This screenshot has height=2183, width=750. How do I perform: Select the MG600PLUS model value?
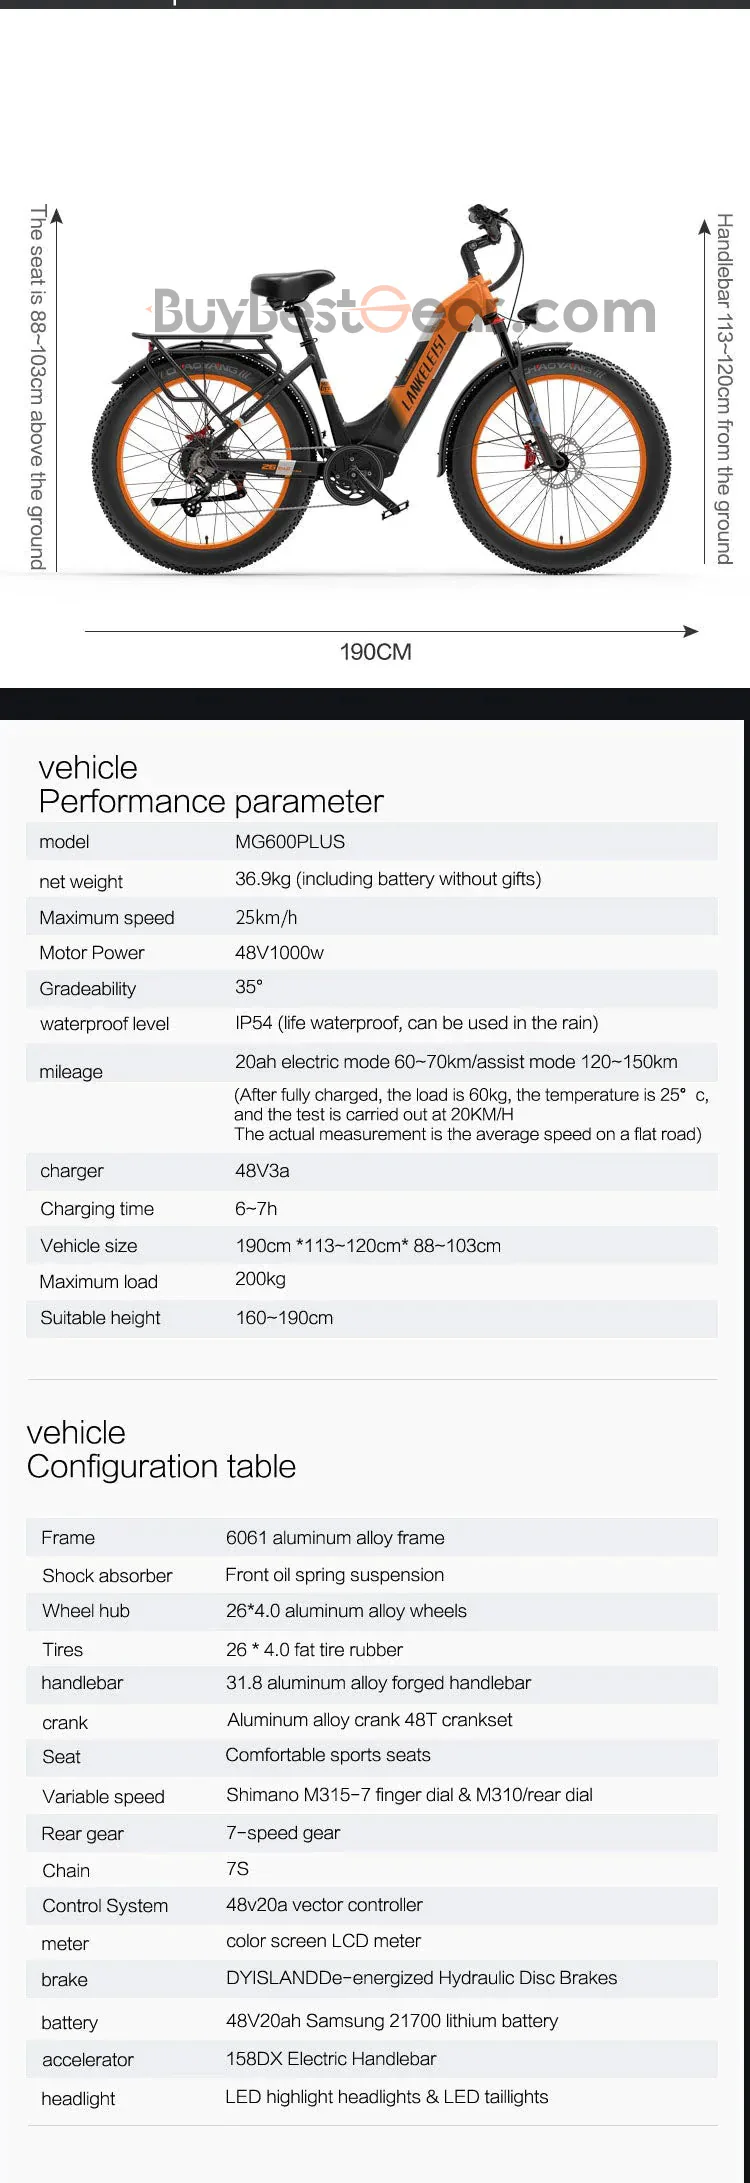(290, 842)
